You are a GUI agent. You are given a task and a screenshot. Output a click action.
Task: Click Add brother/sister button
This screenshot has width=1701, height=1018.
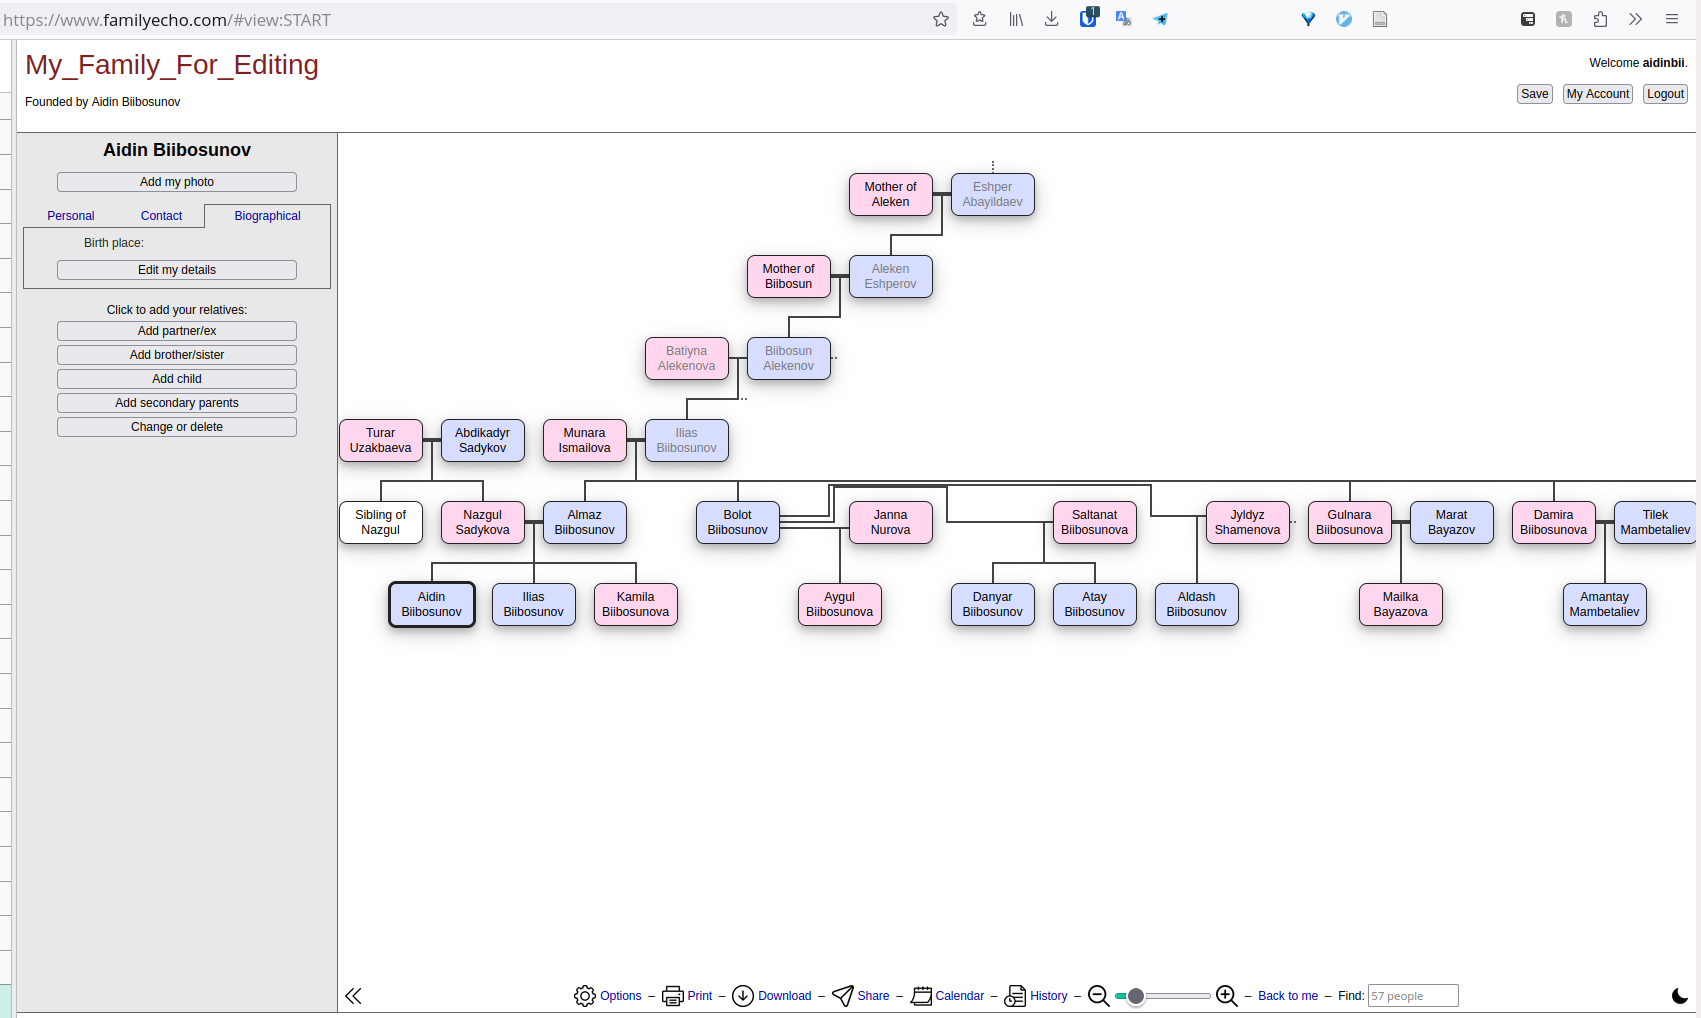coord(177,355)
